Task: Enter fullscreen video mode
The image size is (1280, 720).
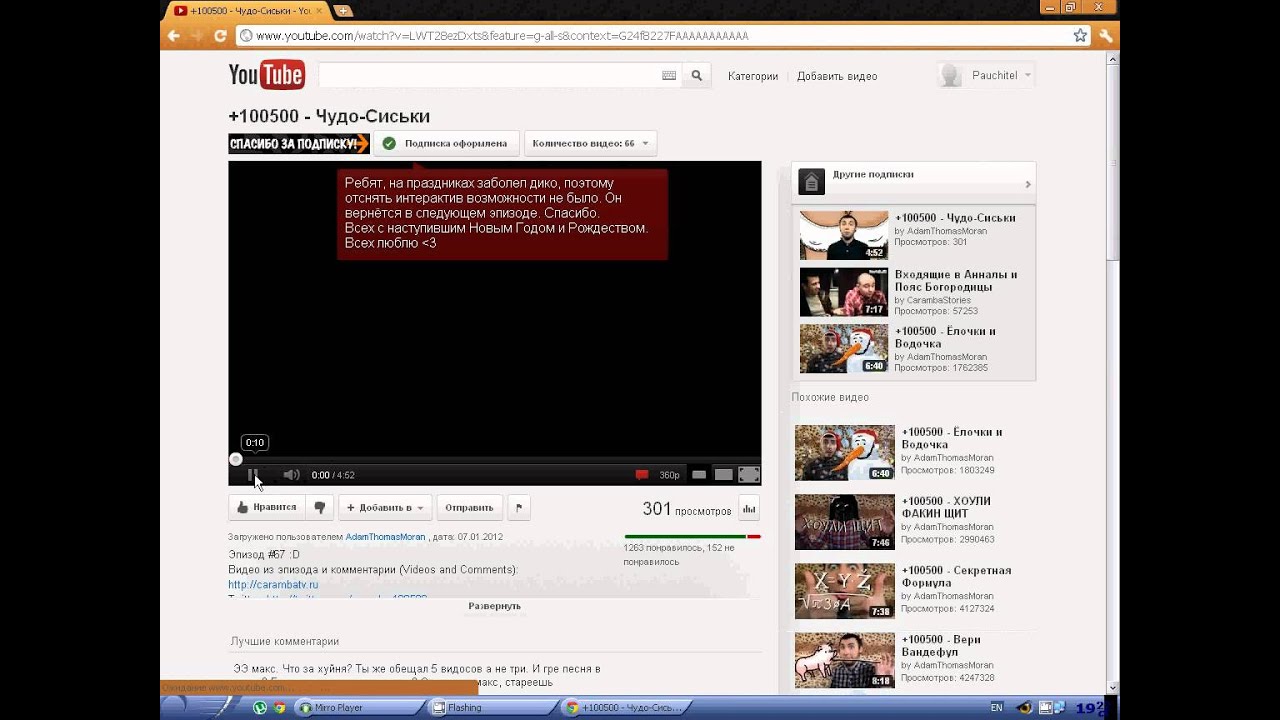Action: click(749, 475)
